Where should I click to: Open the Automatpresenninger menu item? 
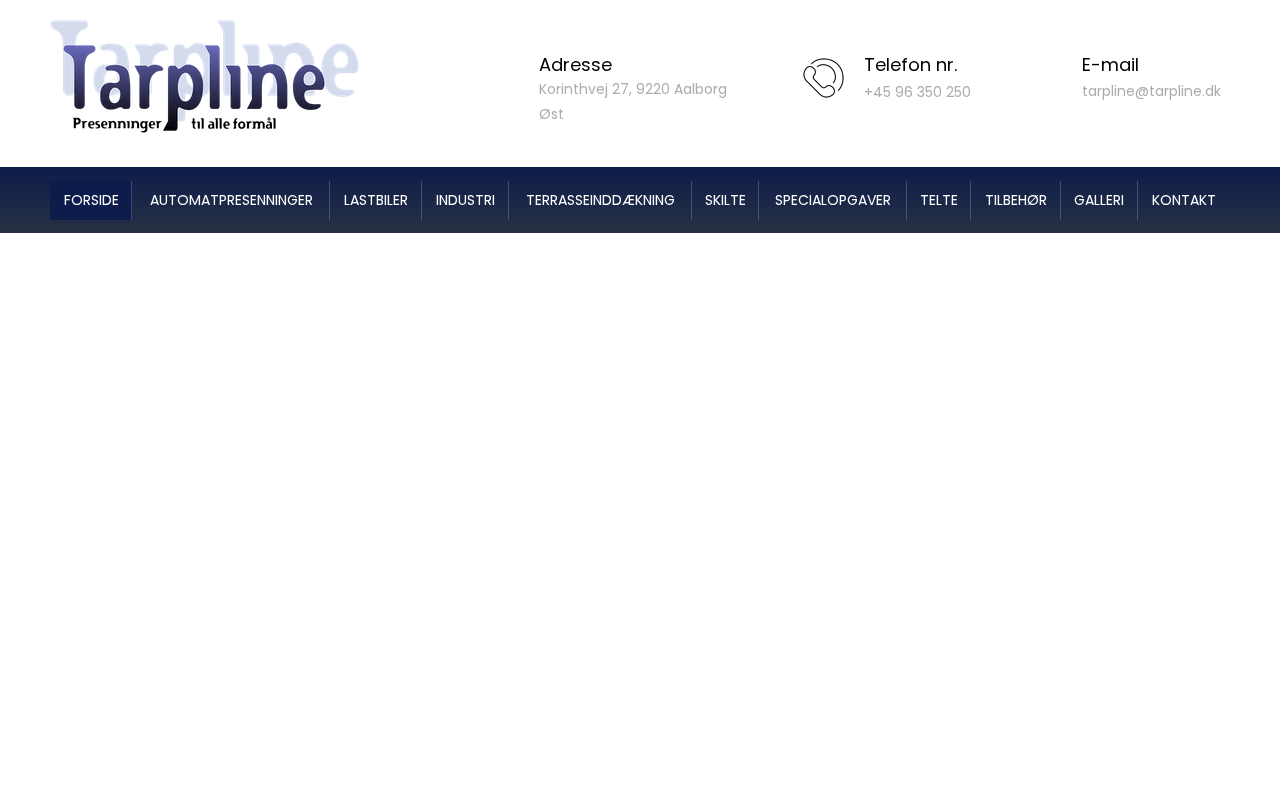tap(231, 200)
